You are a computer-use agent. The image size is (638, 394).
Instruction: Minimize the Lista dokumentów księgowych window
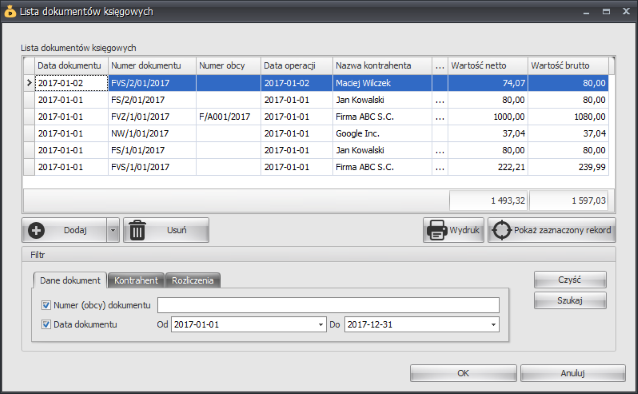click(x=586, y=12)
